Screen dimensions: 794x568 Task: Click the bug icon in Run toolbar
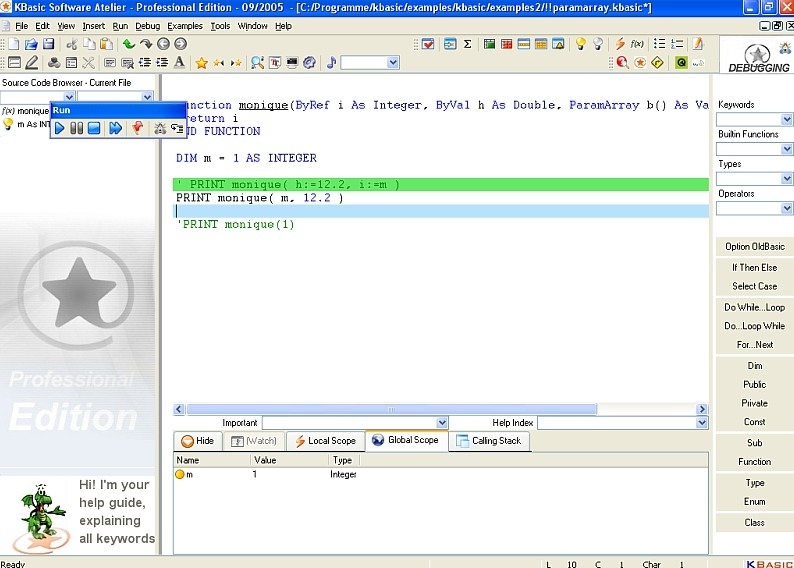pos(160,128)
